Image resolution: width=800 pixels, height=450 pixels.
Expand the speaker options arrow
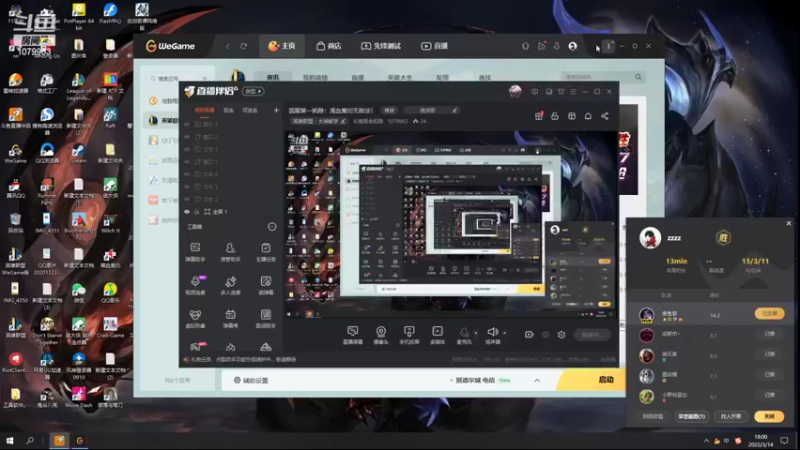pyautogui.click(x=505, y=333)
